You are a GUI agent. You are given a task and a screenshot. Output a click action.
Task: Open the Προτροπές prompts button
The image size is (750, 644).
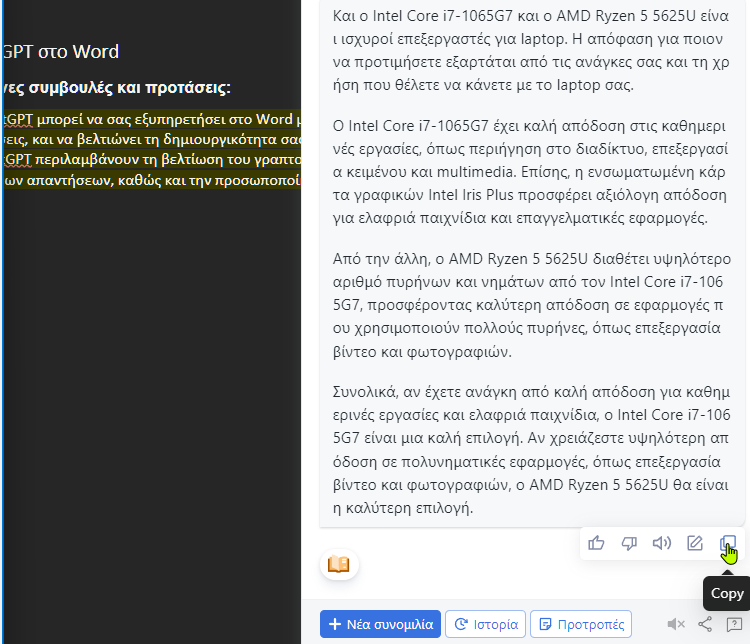tap(581, 624)
